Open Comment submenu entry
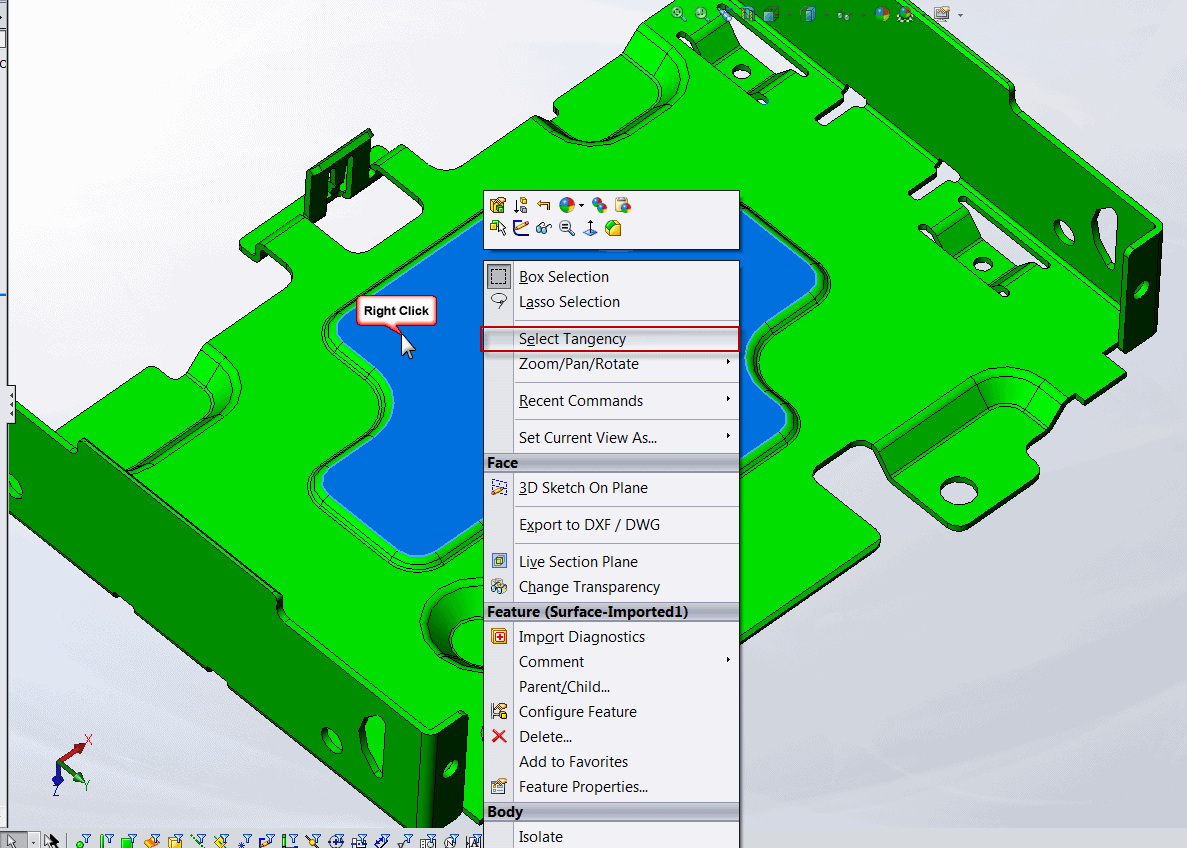This screenshot has width=1187, height=848. pos(612,662)
